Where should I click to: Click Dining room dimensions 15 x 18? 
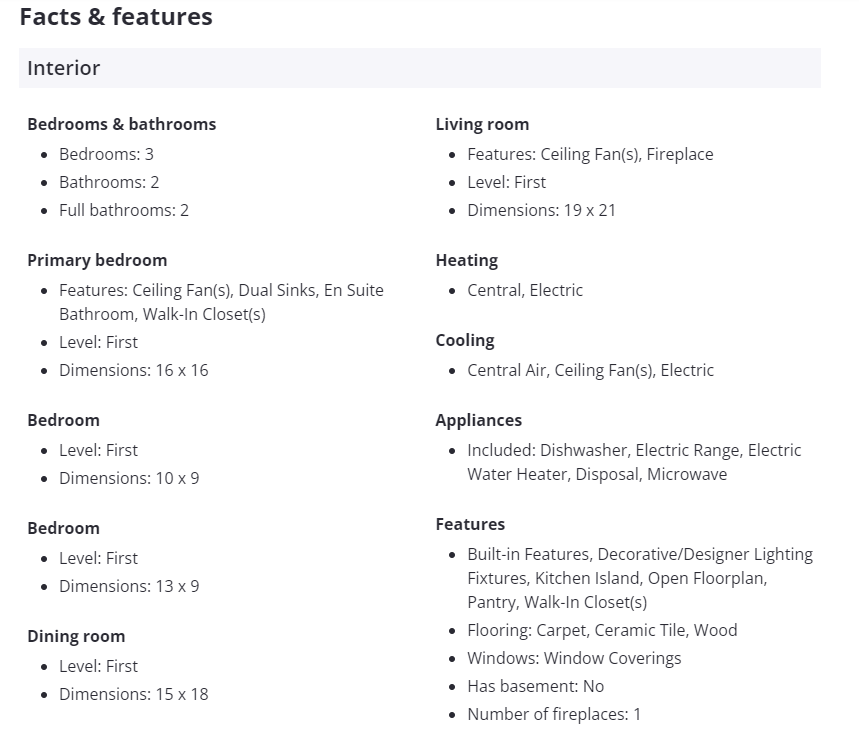click(x=133, y=694)
